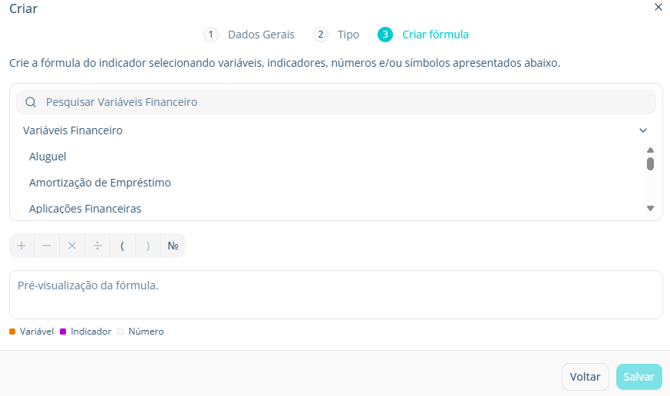The width and height of the screenshot is (670, 396).
Task: Click the list scroll-up arrow
Action: (x=650, y=150)
